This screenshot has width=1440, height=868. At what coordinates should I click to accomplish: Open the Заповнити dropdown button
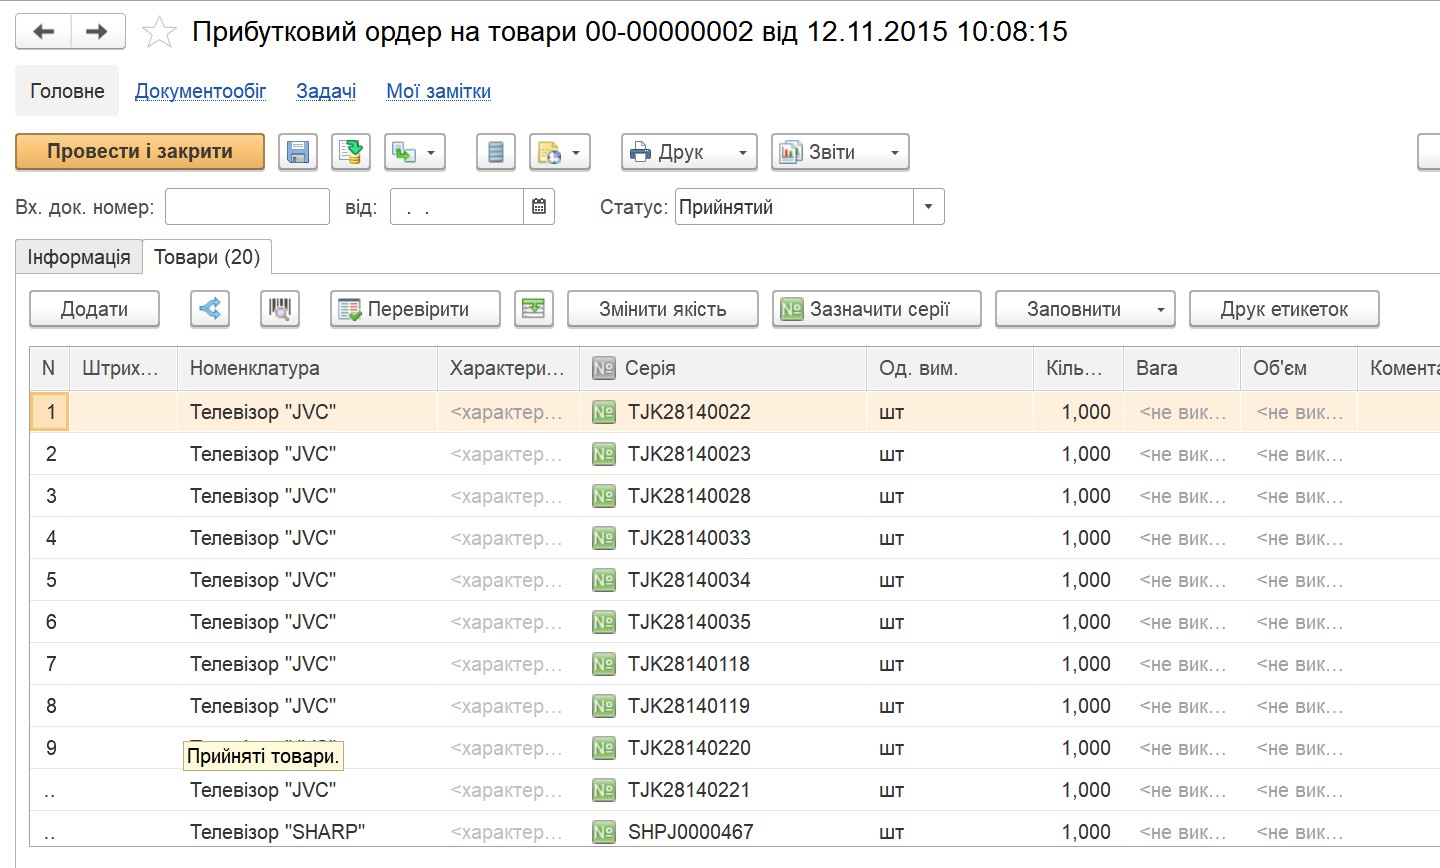(1085, 309)
